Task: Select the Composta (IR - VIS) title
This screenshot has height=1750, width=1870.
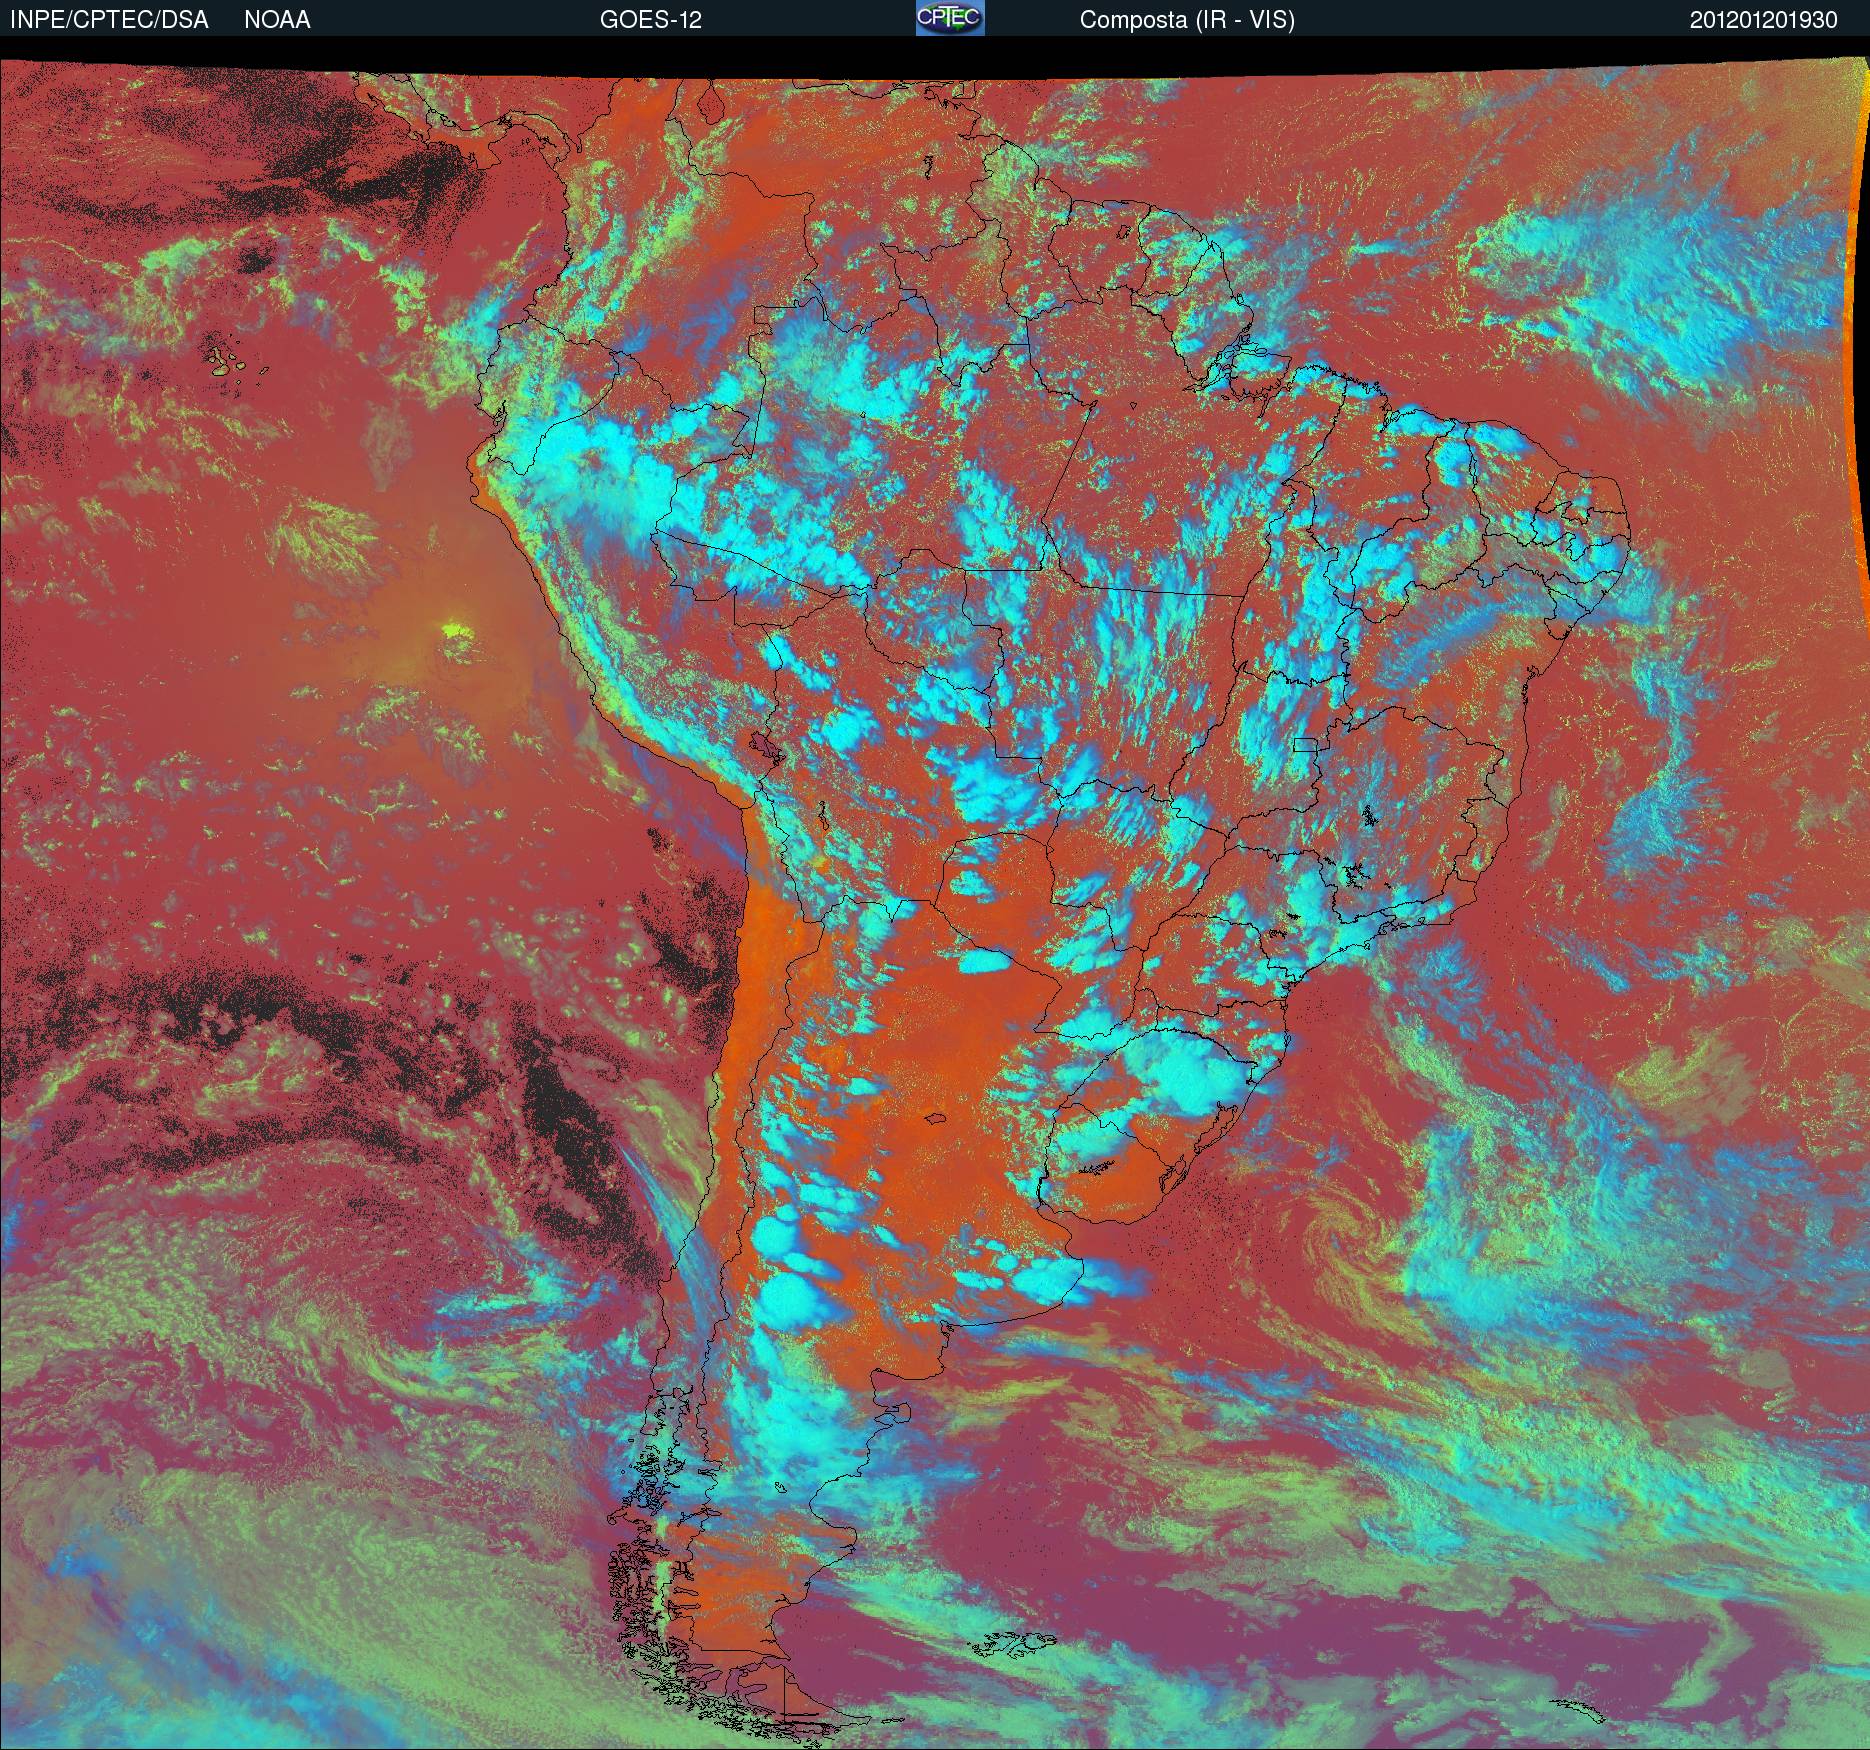Action: point(1187,21)
